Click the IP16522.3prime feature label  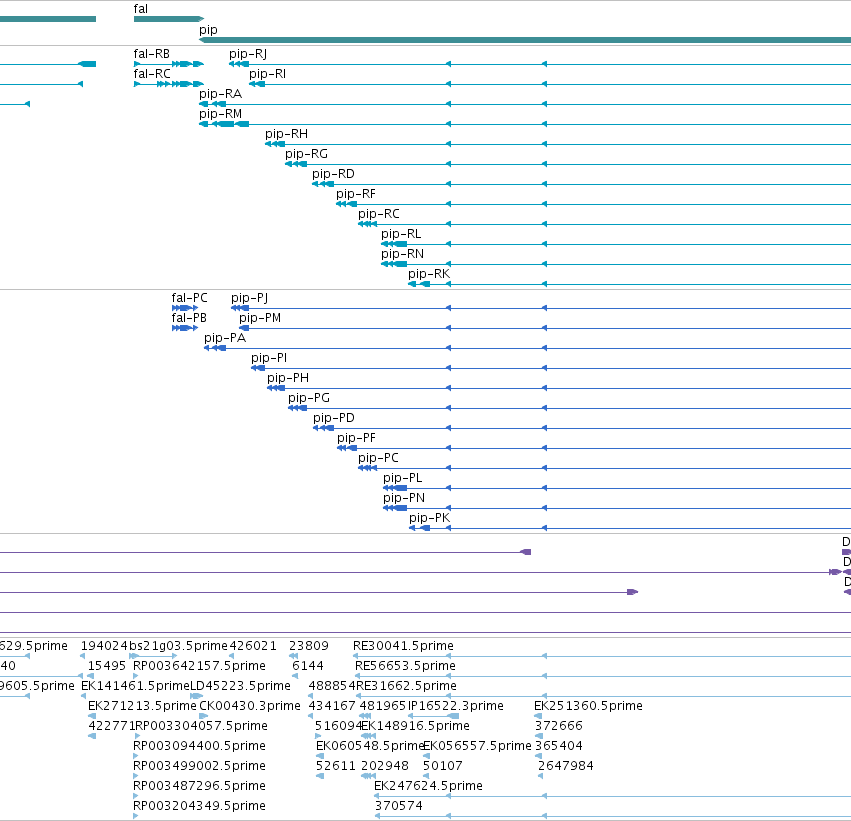456,706
